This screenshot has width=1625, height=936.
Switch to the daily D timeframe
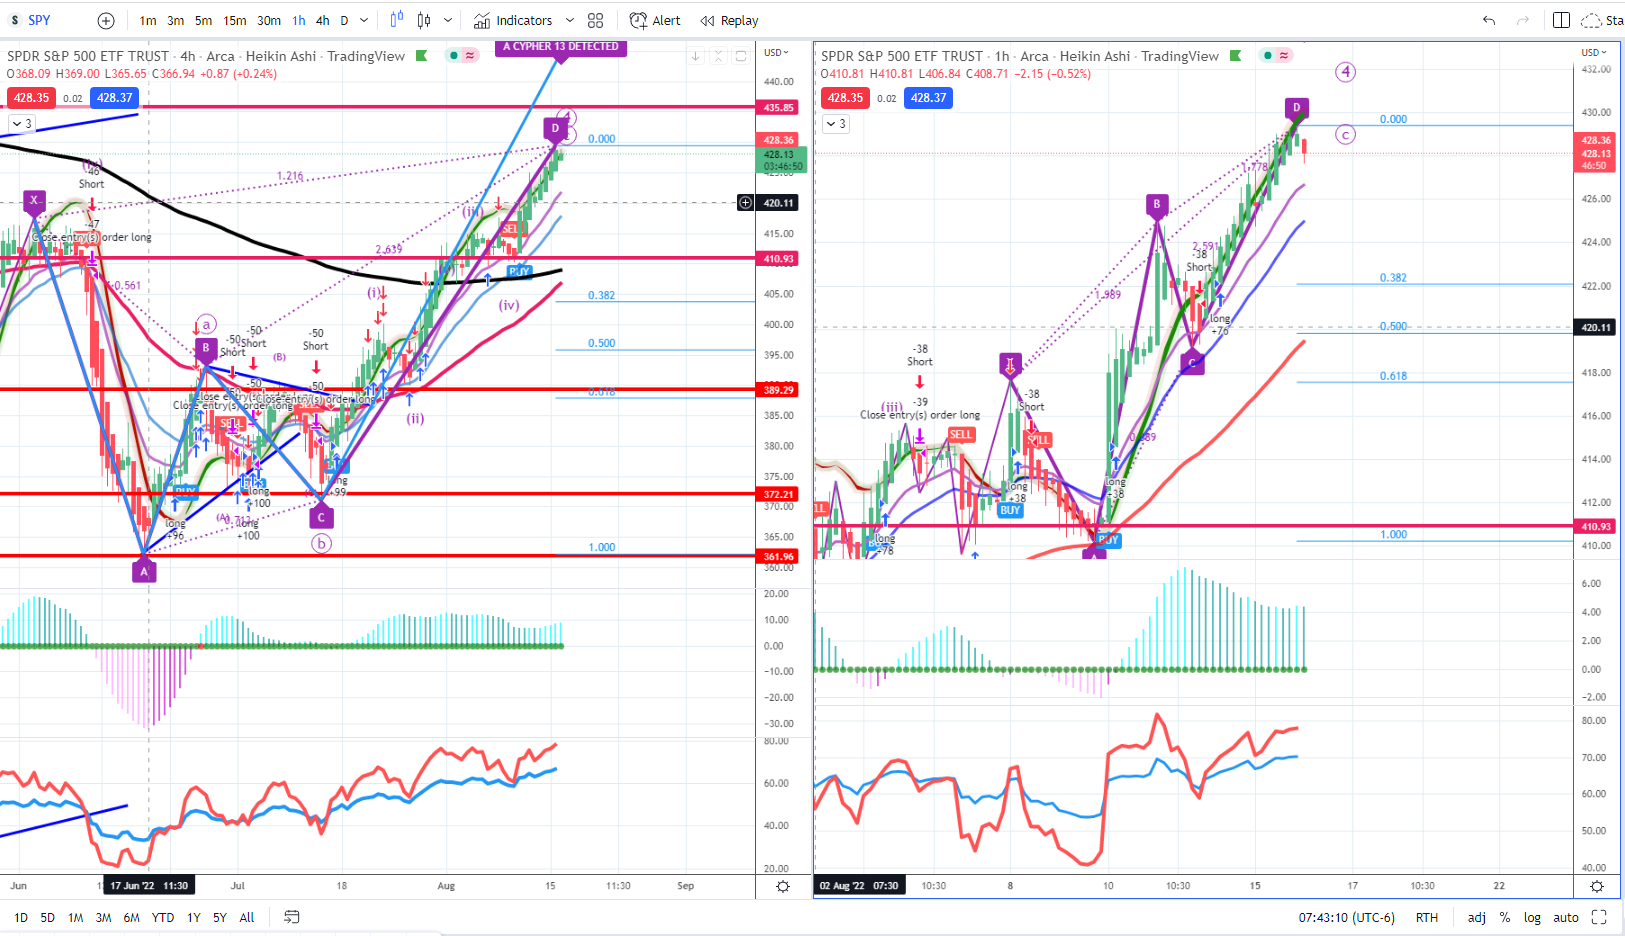(345, 20)
